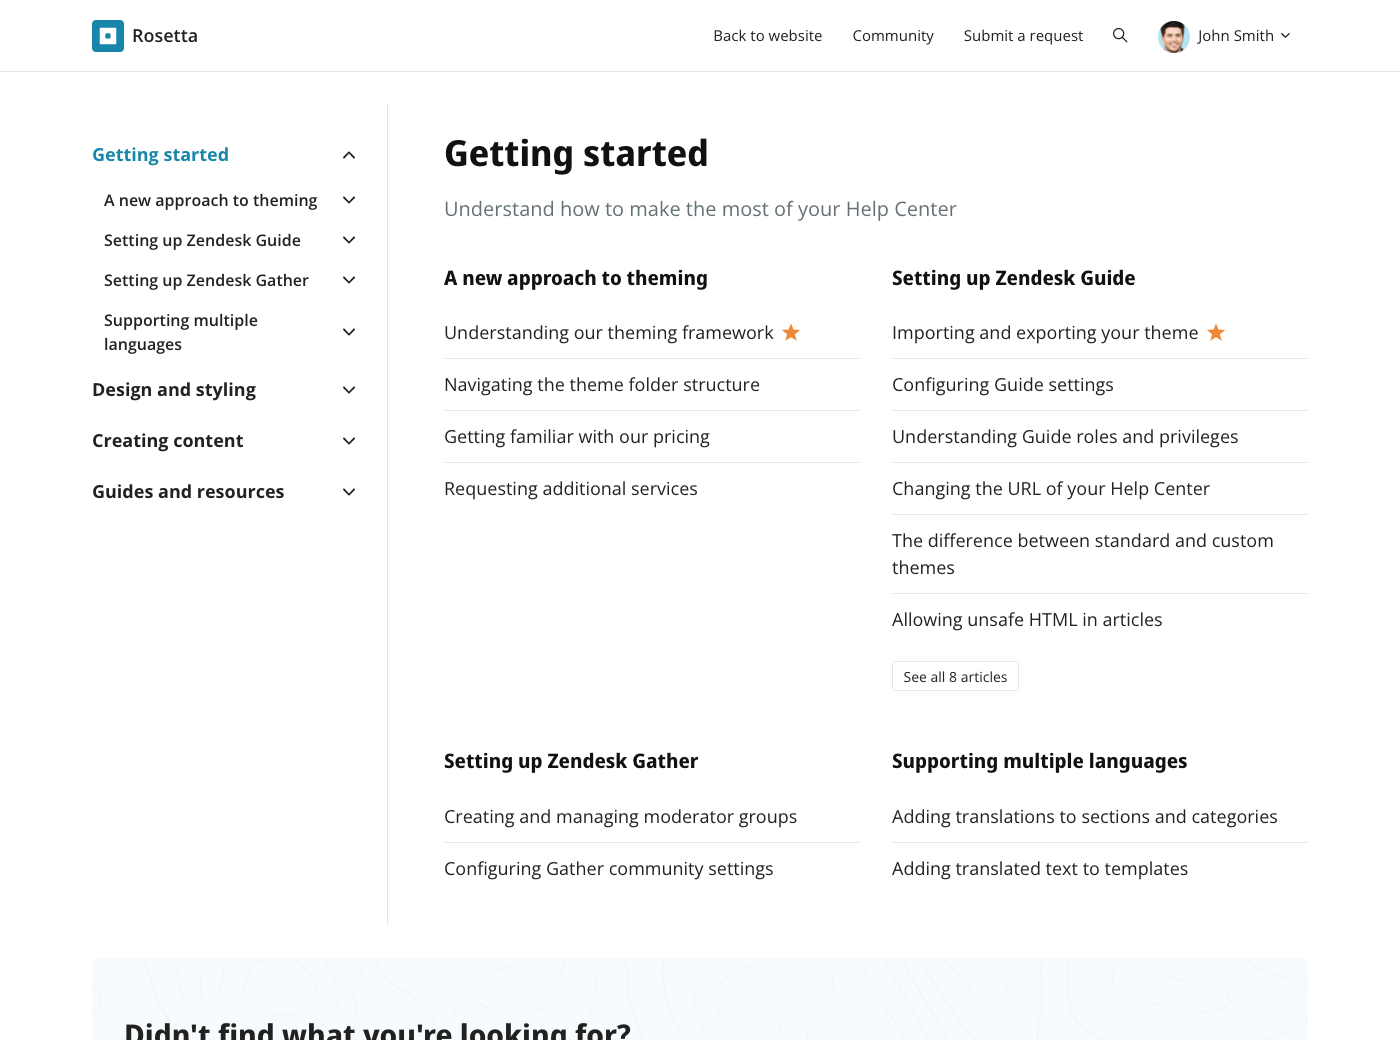Open search with the magnifier icon
This screenshot has height=1040, width=1400.
1120,36
